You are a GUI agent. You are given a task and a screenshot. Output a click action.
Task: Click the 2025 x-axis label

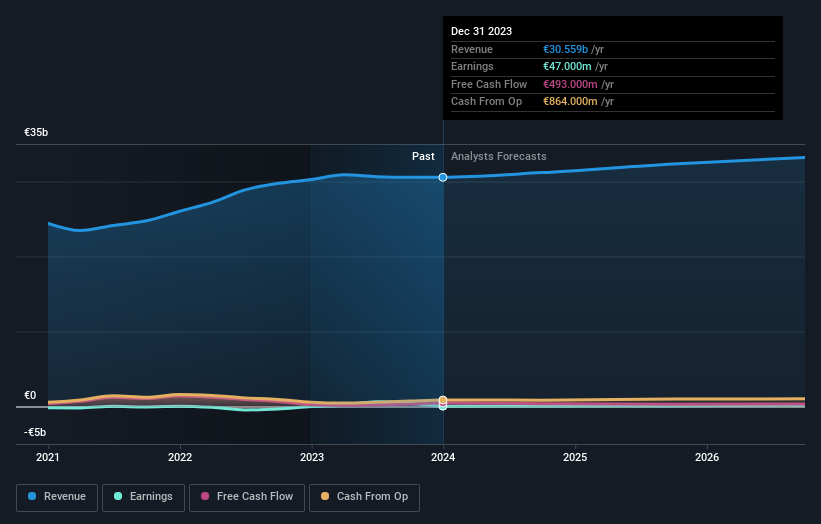coord(575,458)
